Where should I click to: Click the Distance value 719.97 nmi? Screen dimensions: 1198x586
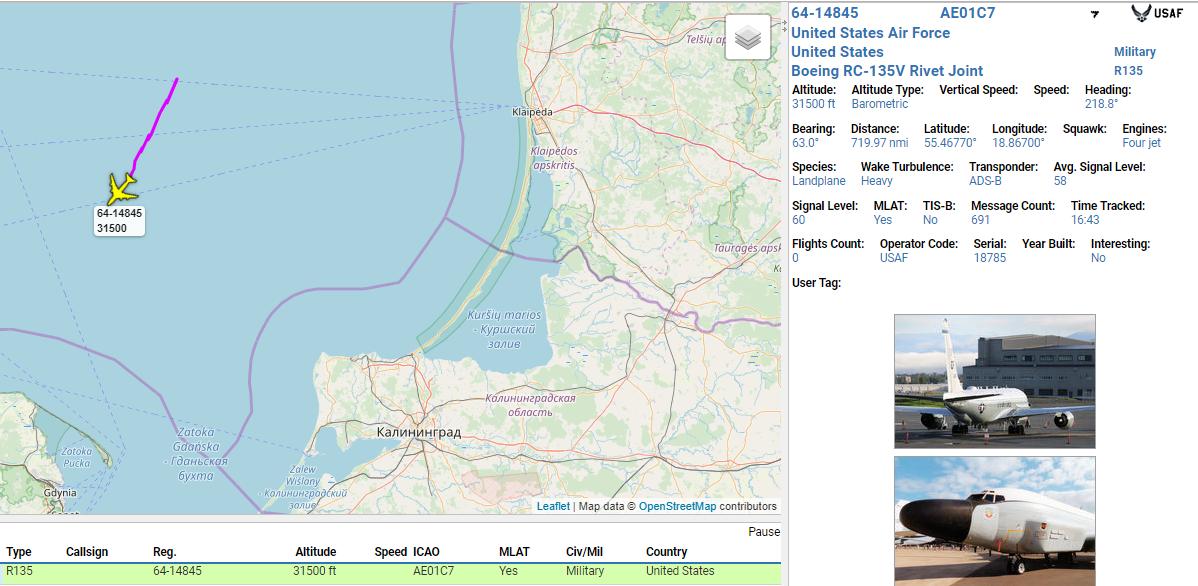pyautogui.click(x=880, y=143)
